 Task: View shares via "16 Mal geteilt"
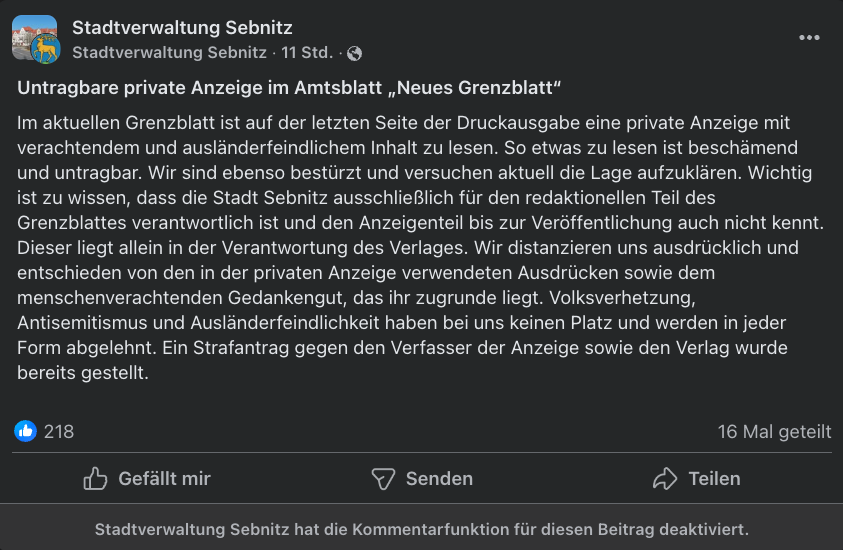click(x=774, y=432)
